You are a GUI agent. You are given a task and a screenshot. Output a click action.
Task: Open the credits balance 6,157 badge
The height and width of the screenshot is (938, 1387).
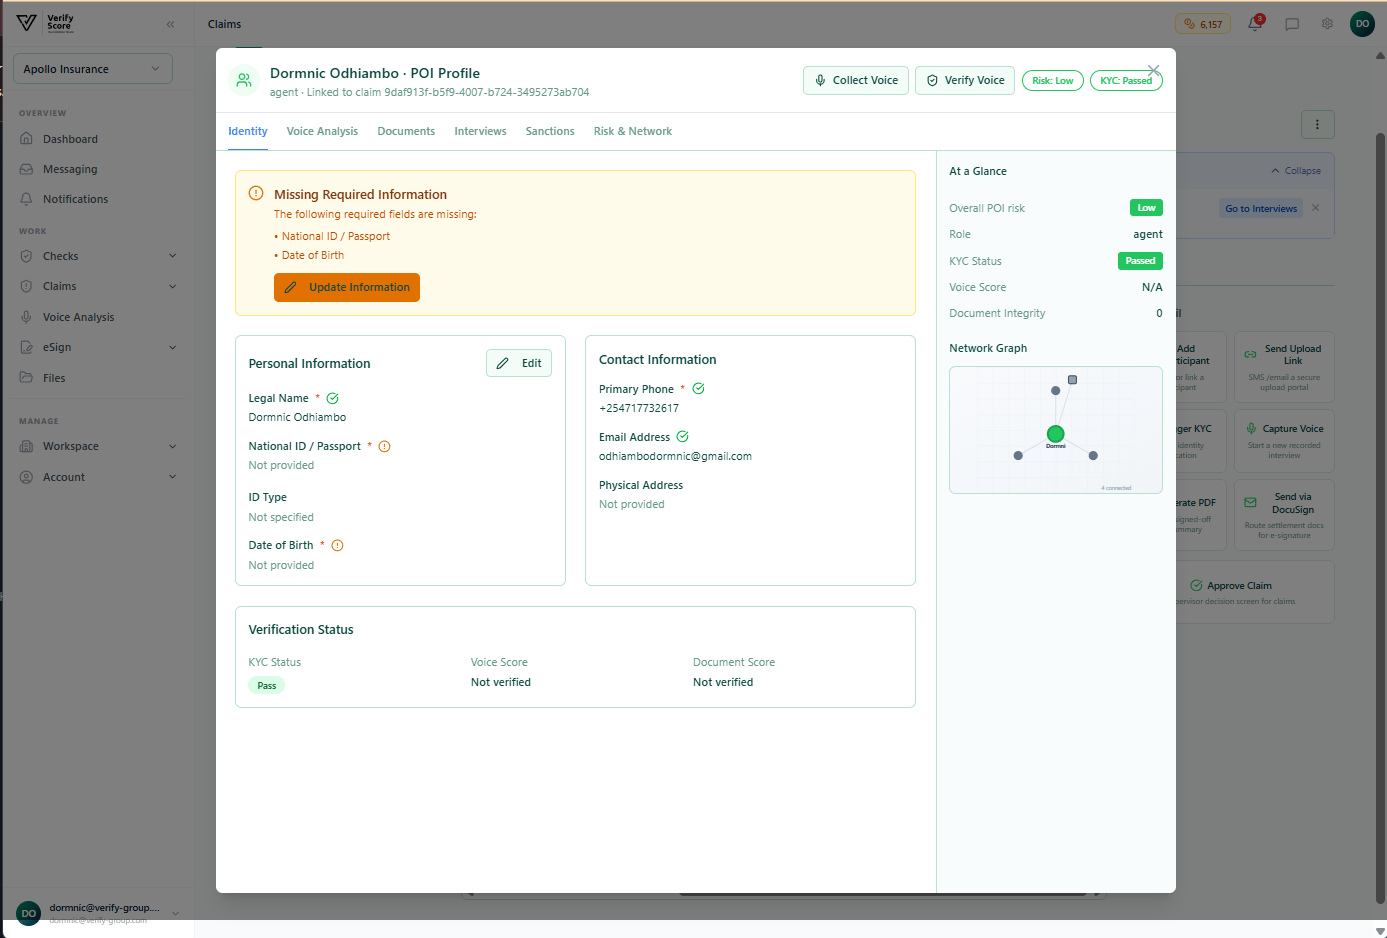click(1203, 24)
